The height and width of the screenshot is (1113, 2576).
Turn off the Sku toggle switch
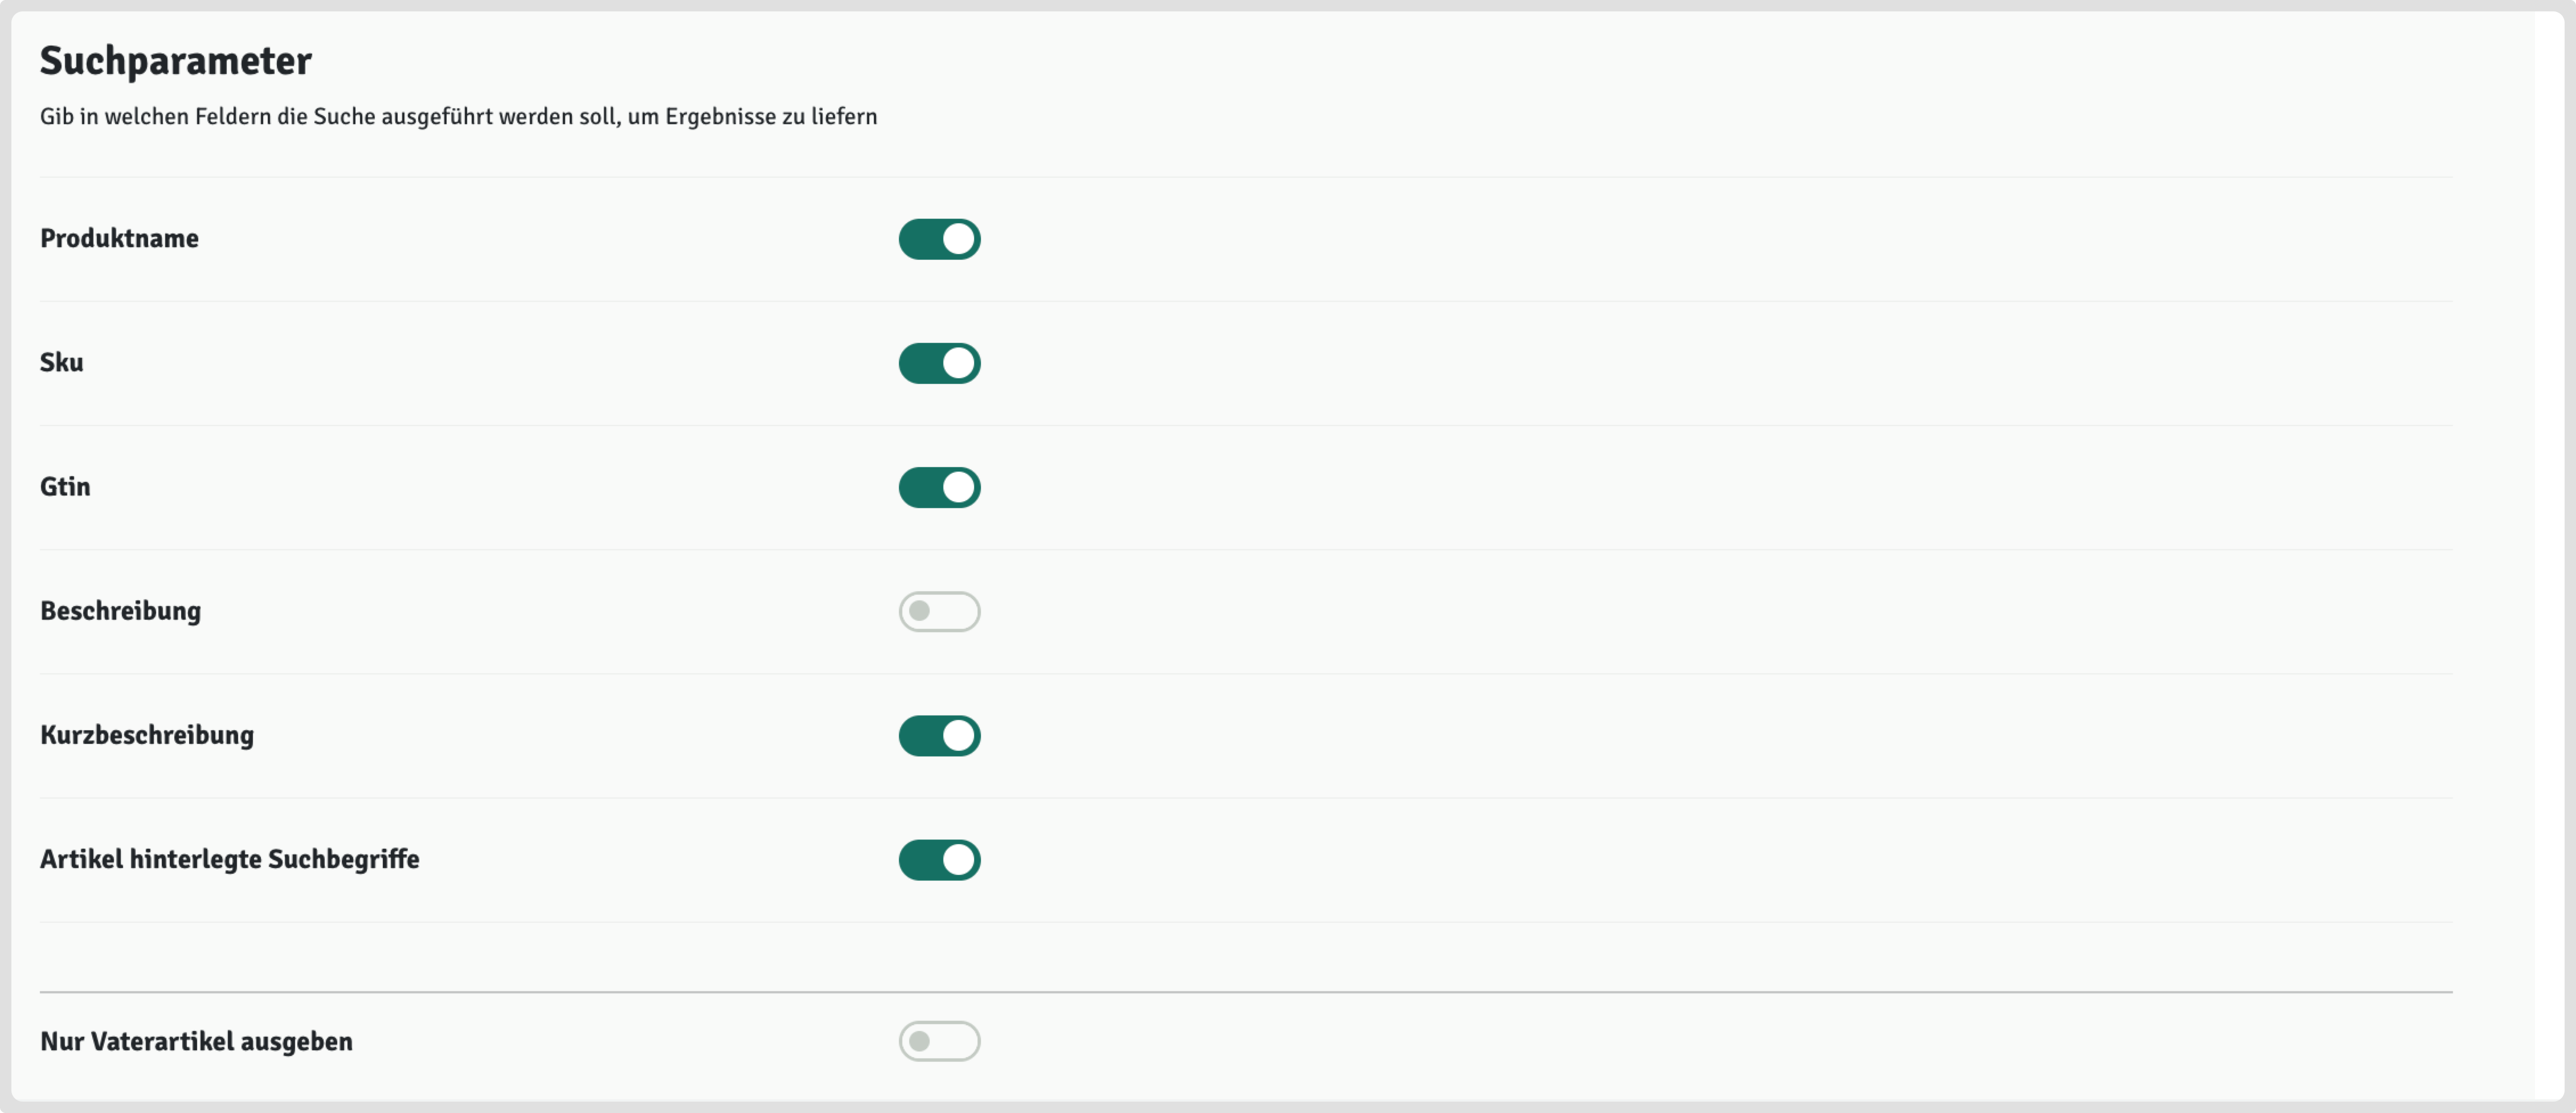939,363
